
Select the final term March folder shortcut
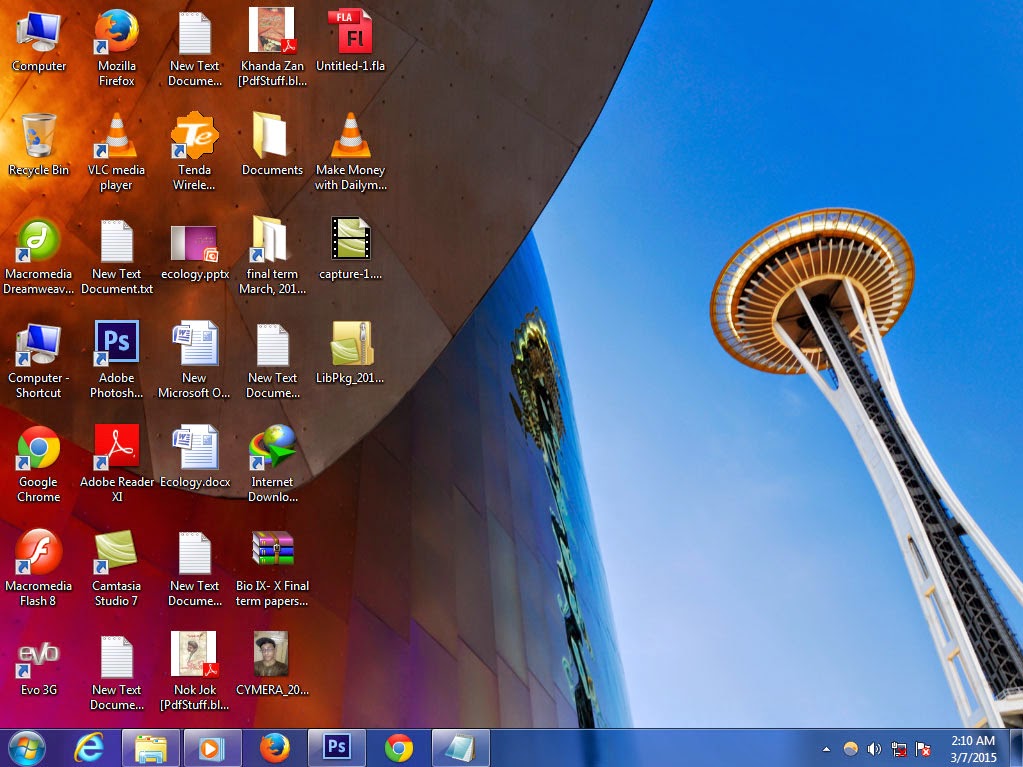[272, 256]
